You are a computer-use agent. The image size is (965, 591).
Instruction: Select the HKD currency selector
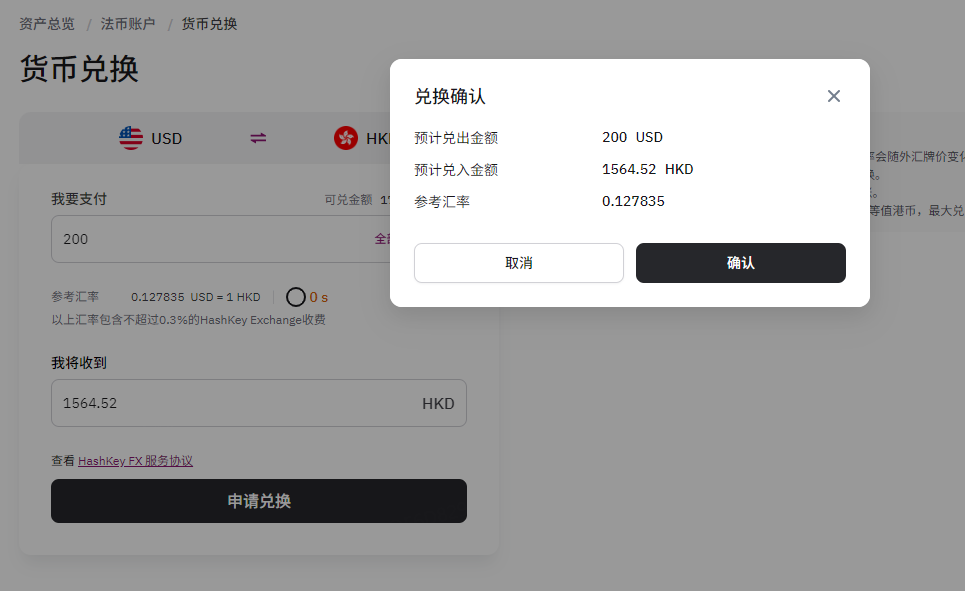click(378, 139)
